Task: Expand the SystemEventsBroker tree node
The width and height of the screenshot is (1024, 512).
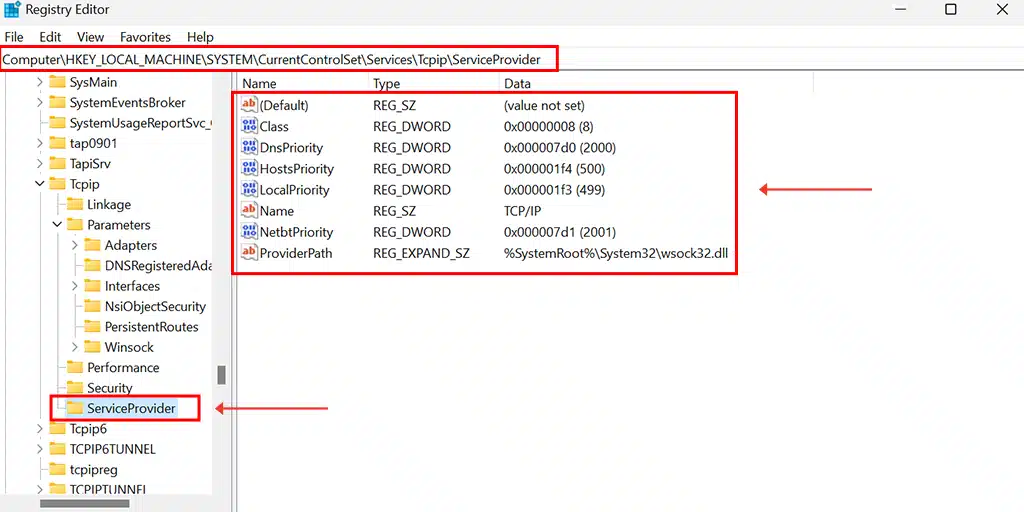Action: click(x=40, y=103)
